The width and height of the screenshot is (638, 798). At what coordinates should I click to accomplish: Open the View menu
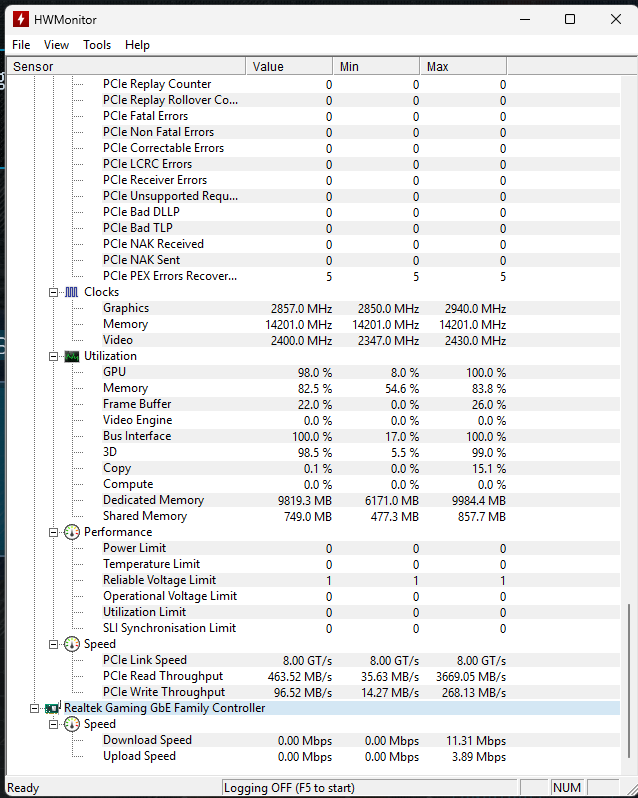[x=56, y=45]
